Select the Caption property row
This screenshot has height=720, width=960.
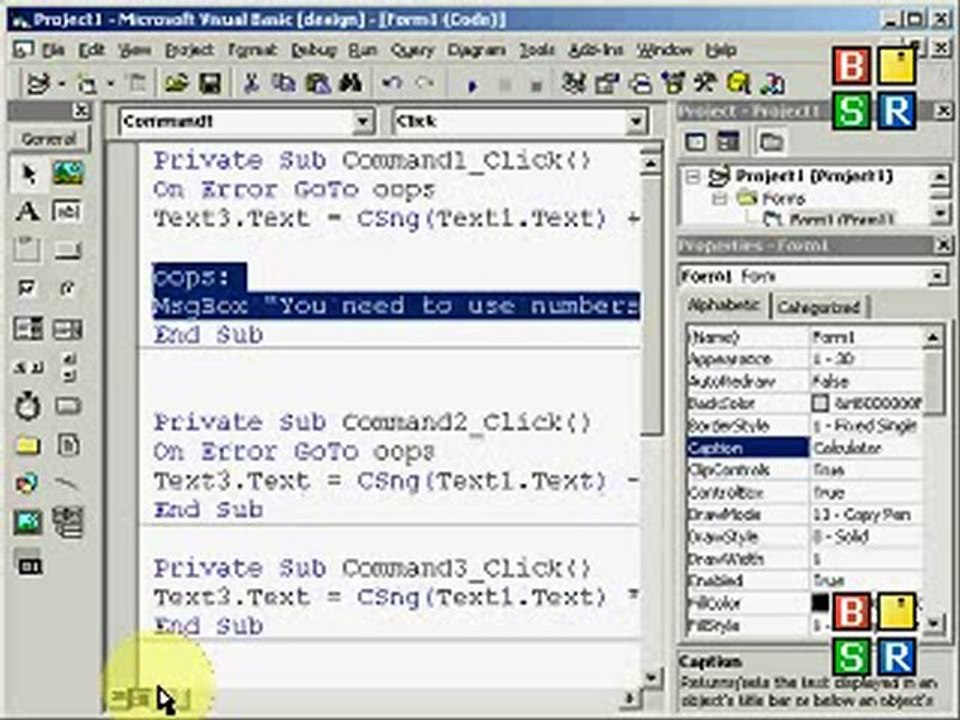pyautogui.click(x=804, y=448)
